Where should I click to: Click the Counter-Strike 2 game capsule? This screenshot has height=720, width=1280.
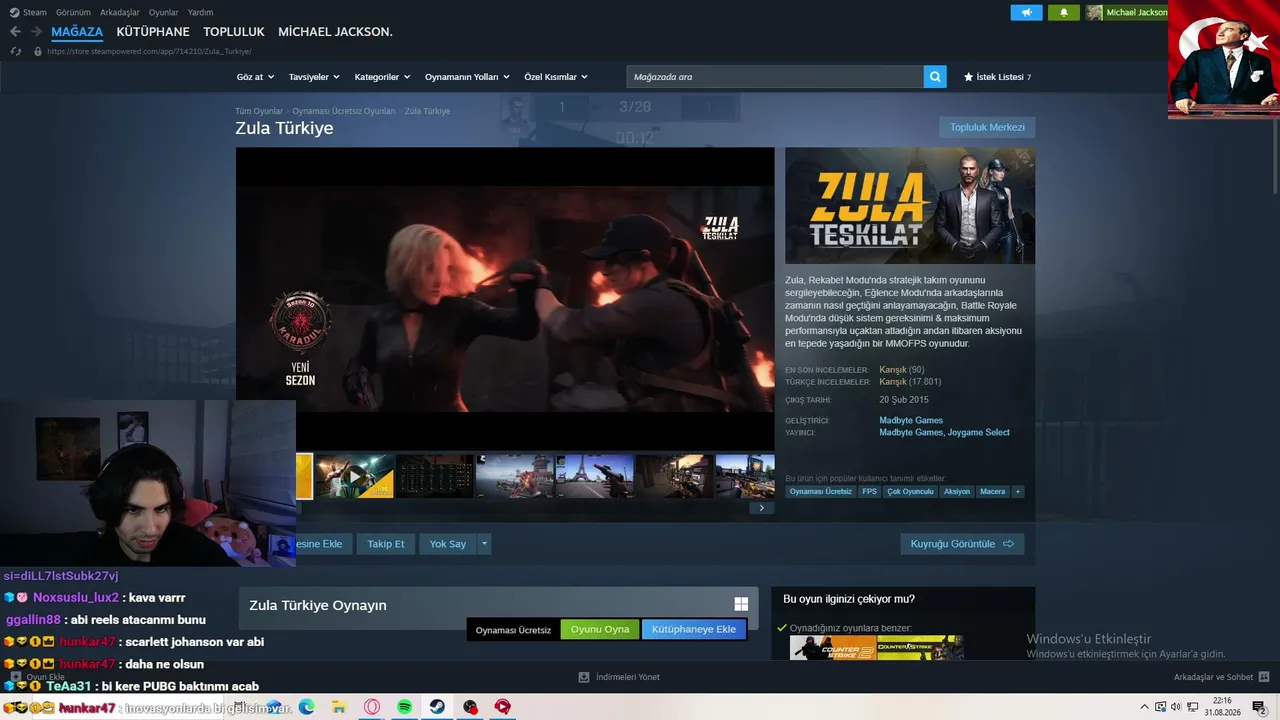click(x=833, y=648)
